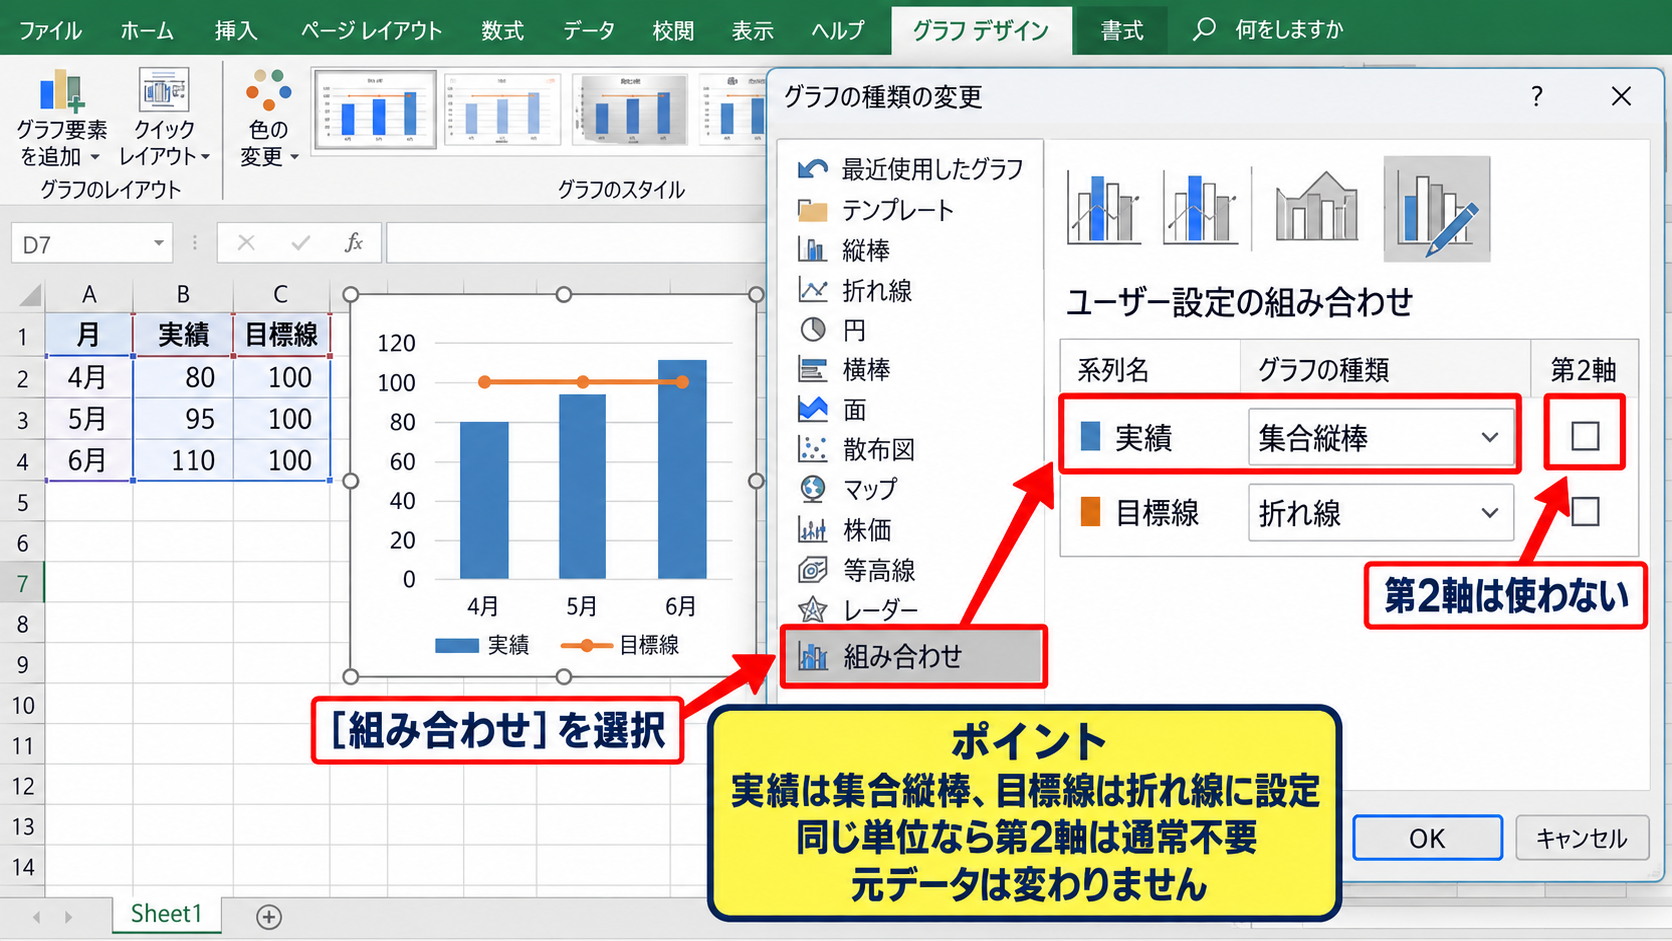The height and width of the screenshot is (941, 1672).
Task: Select テンプレート folder in chart type list
Action: click(876, 210)
